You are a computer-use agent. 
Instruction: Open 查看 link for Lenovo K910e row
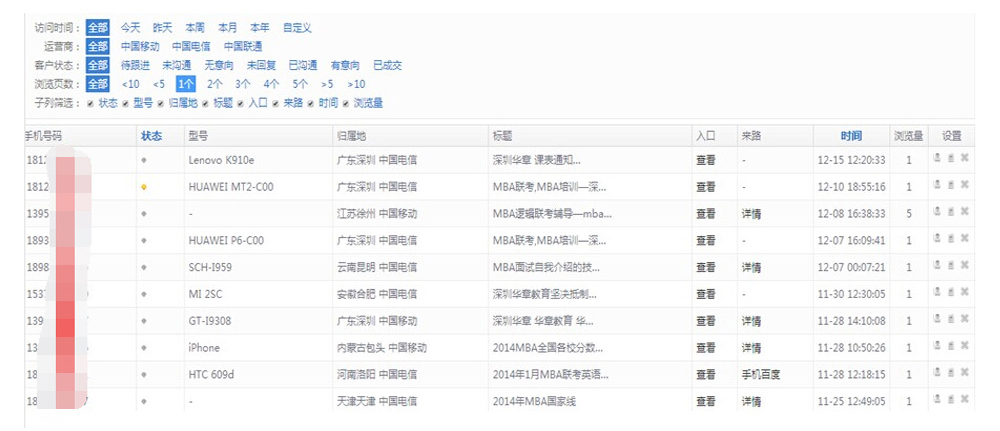point(705,160)
